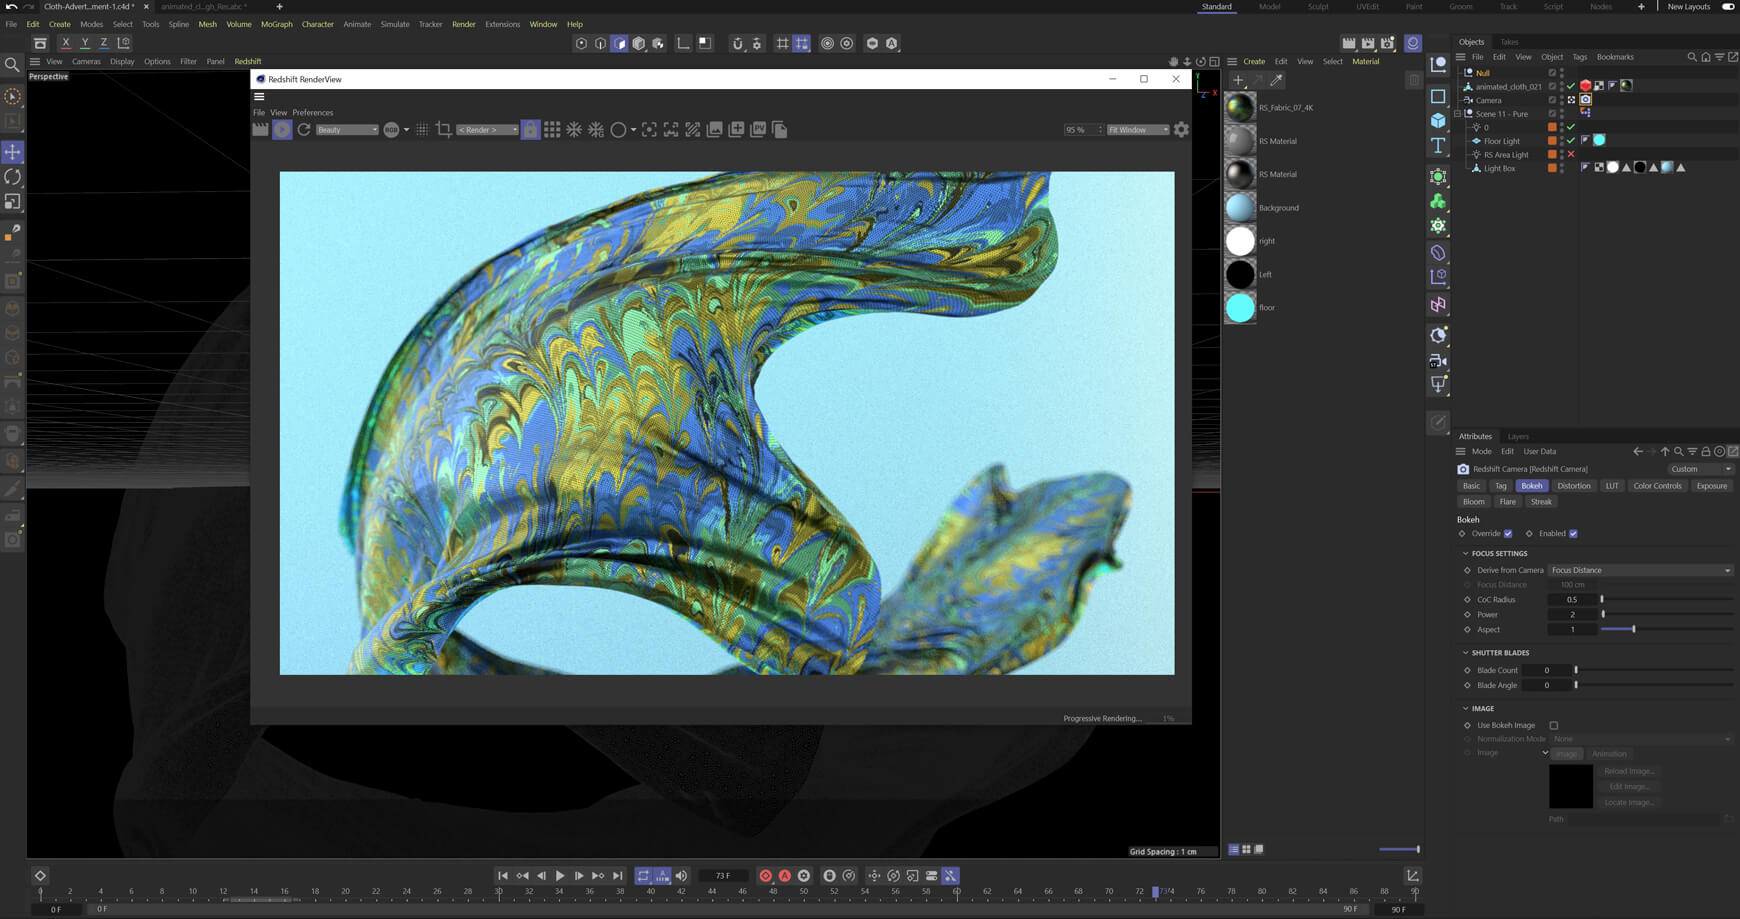
Task: Click the Aspect slider handle
Action: (x=1634, y=629)
